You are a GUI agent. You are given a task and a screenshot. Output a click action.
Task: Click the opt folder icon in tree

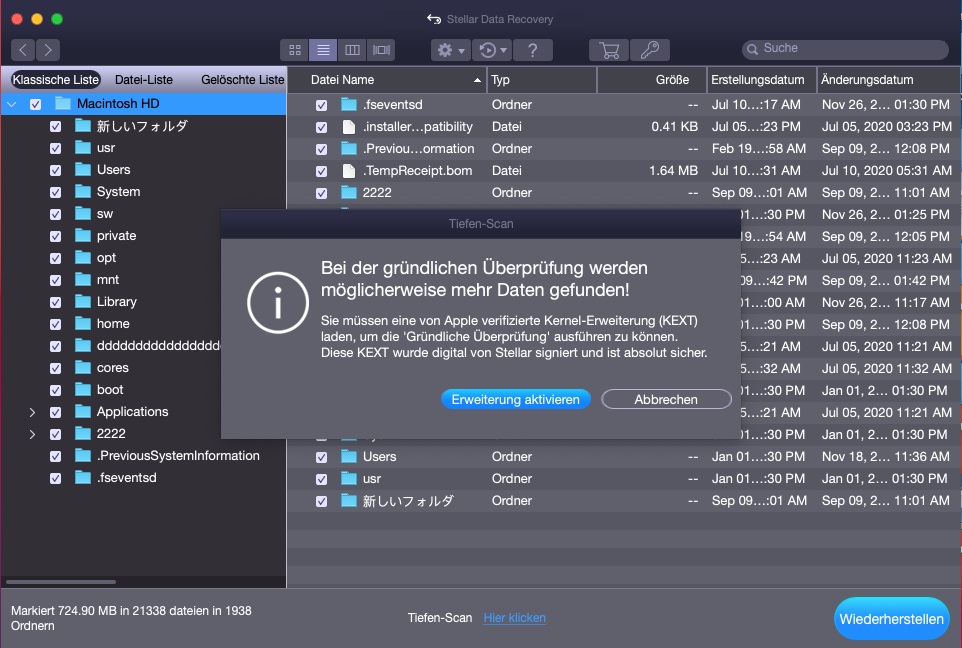pos(83,258)
